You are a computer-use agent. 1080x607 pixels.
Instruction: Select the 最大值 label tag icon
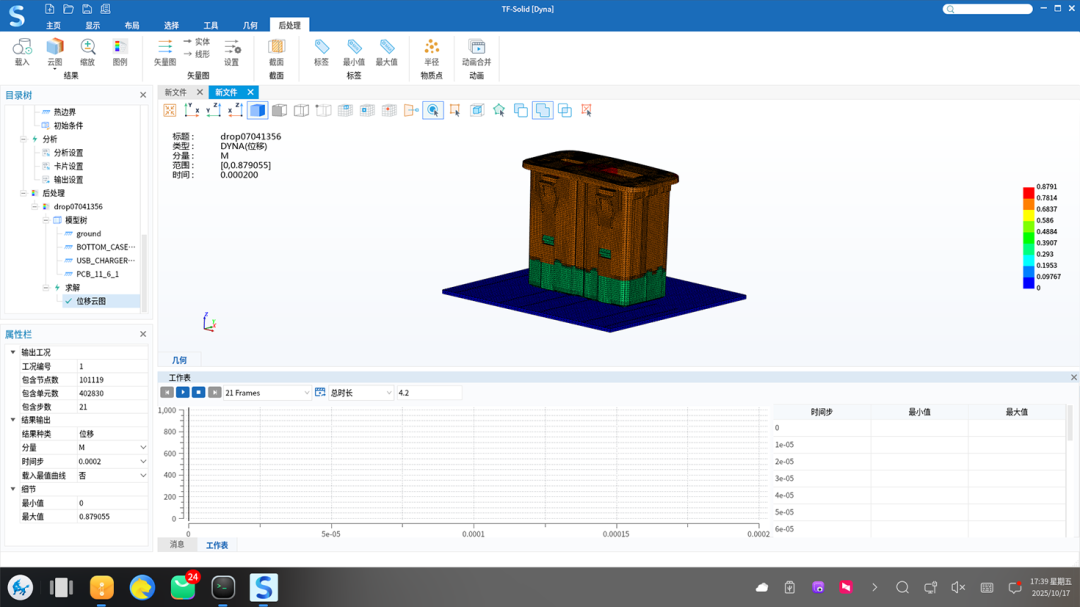coord(386,48)
